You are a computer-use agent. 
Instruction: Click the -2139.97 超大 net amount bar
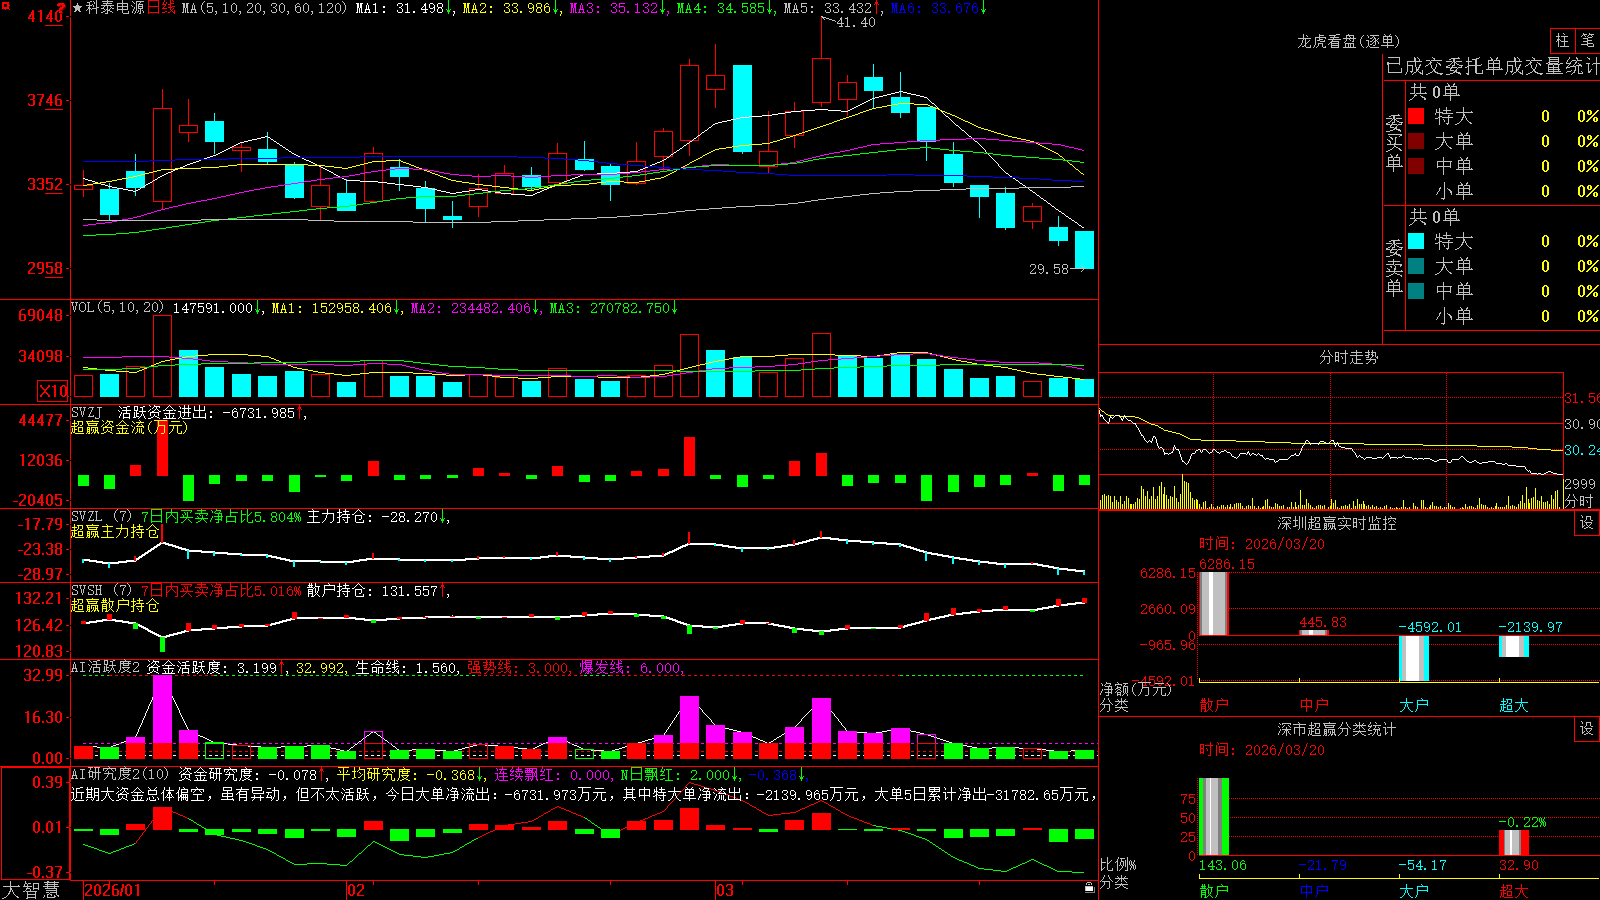click(x=1514, y=647)
